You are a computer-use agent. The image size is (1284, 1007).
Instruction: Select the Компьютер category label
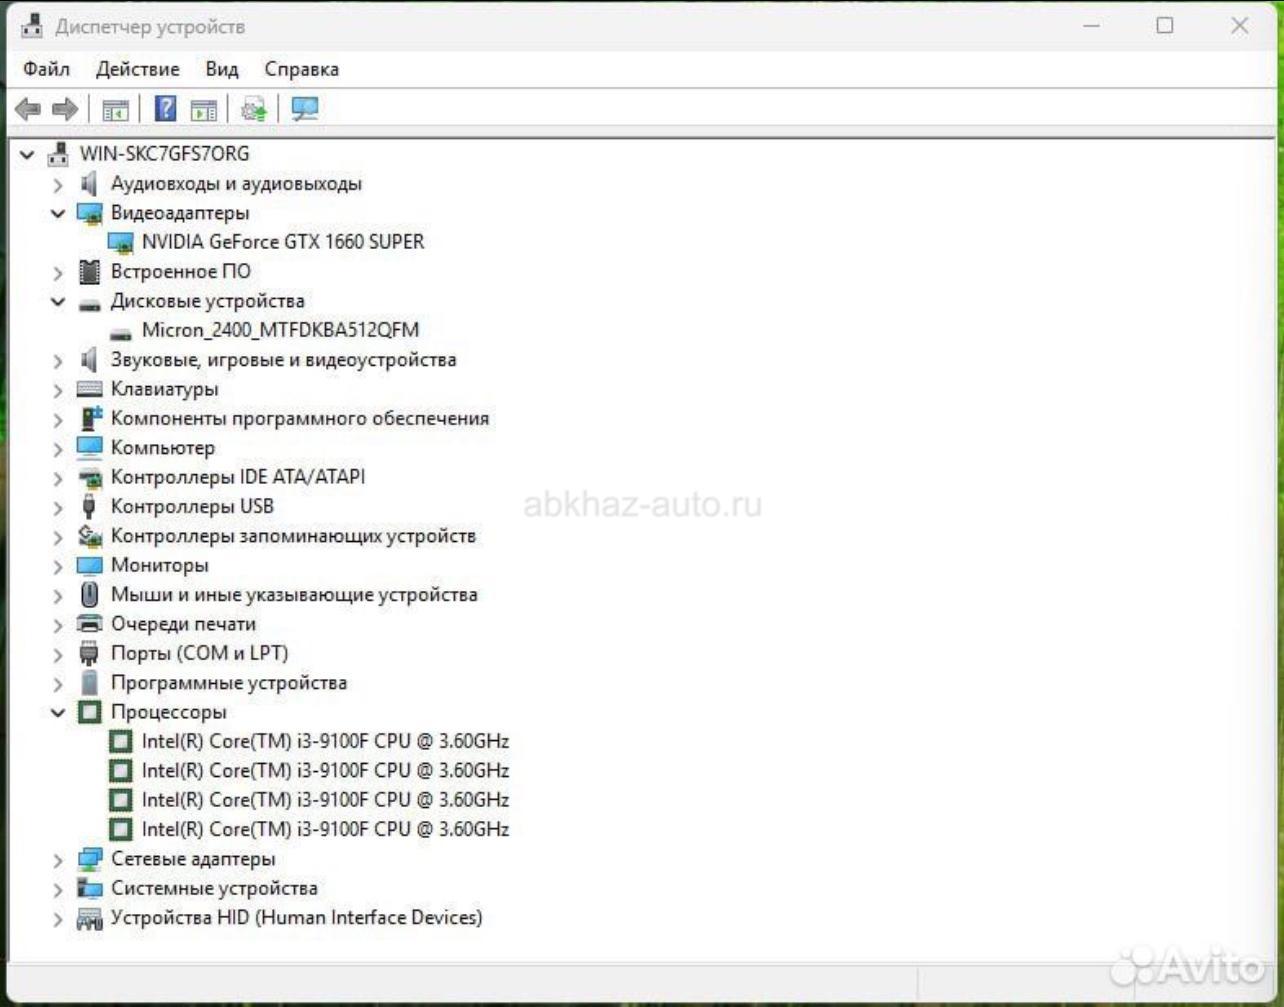[163, 447]
